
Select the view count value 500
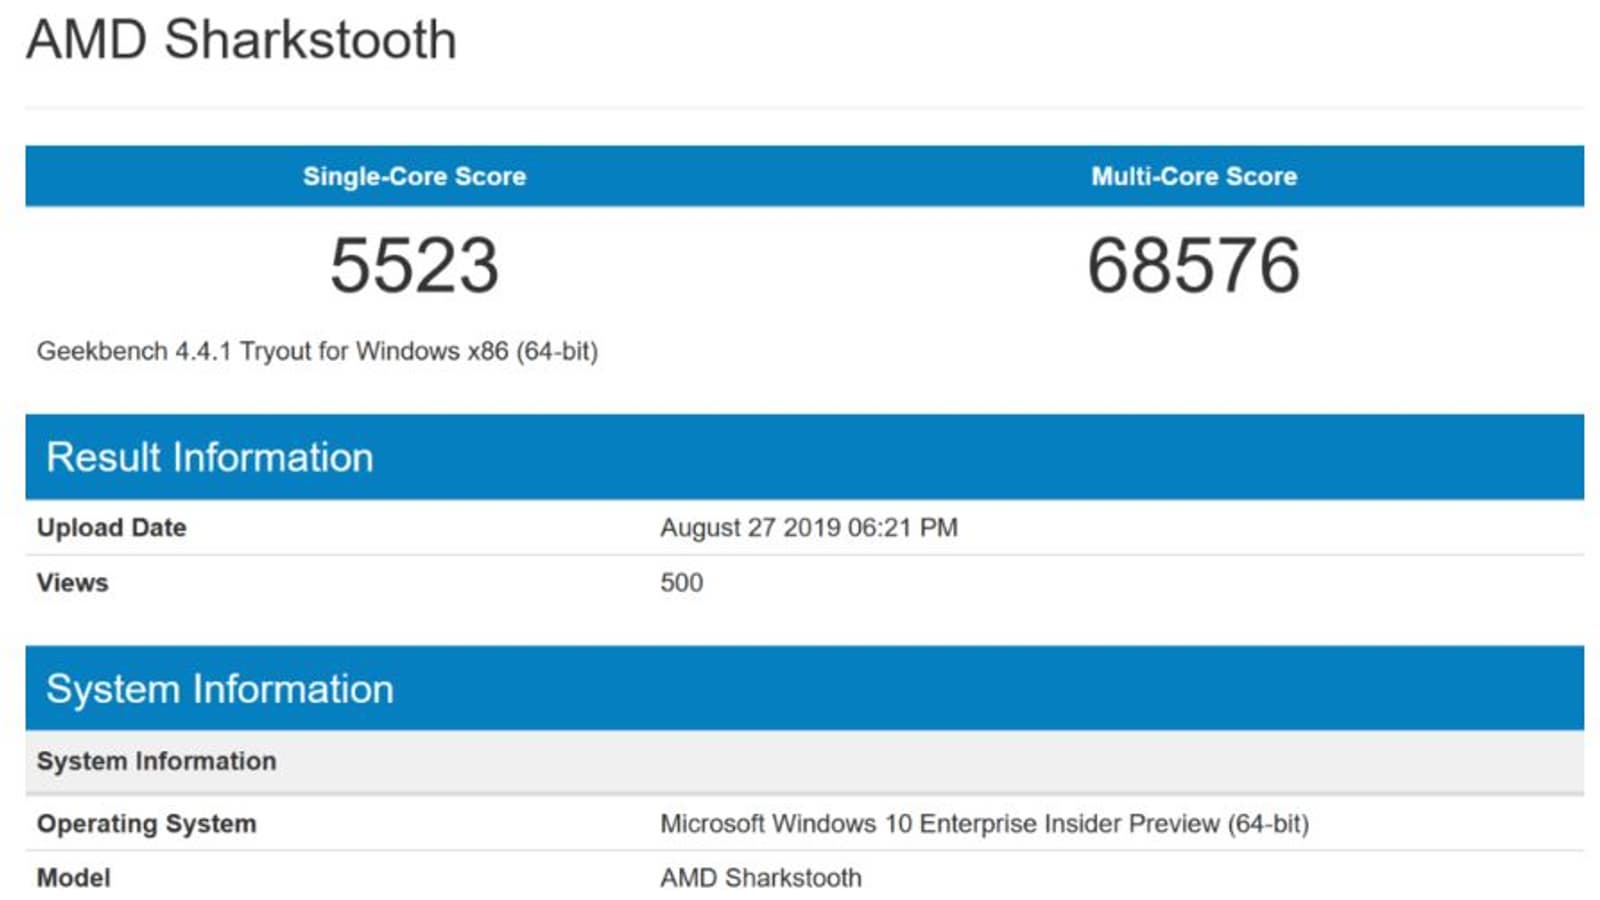pyautogui.click(x=681, y=582)
